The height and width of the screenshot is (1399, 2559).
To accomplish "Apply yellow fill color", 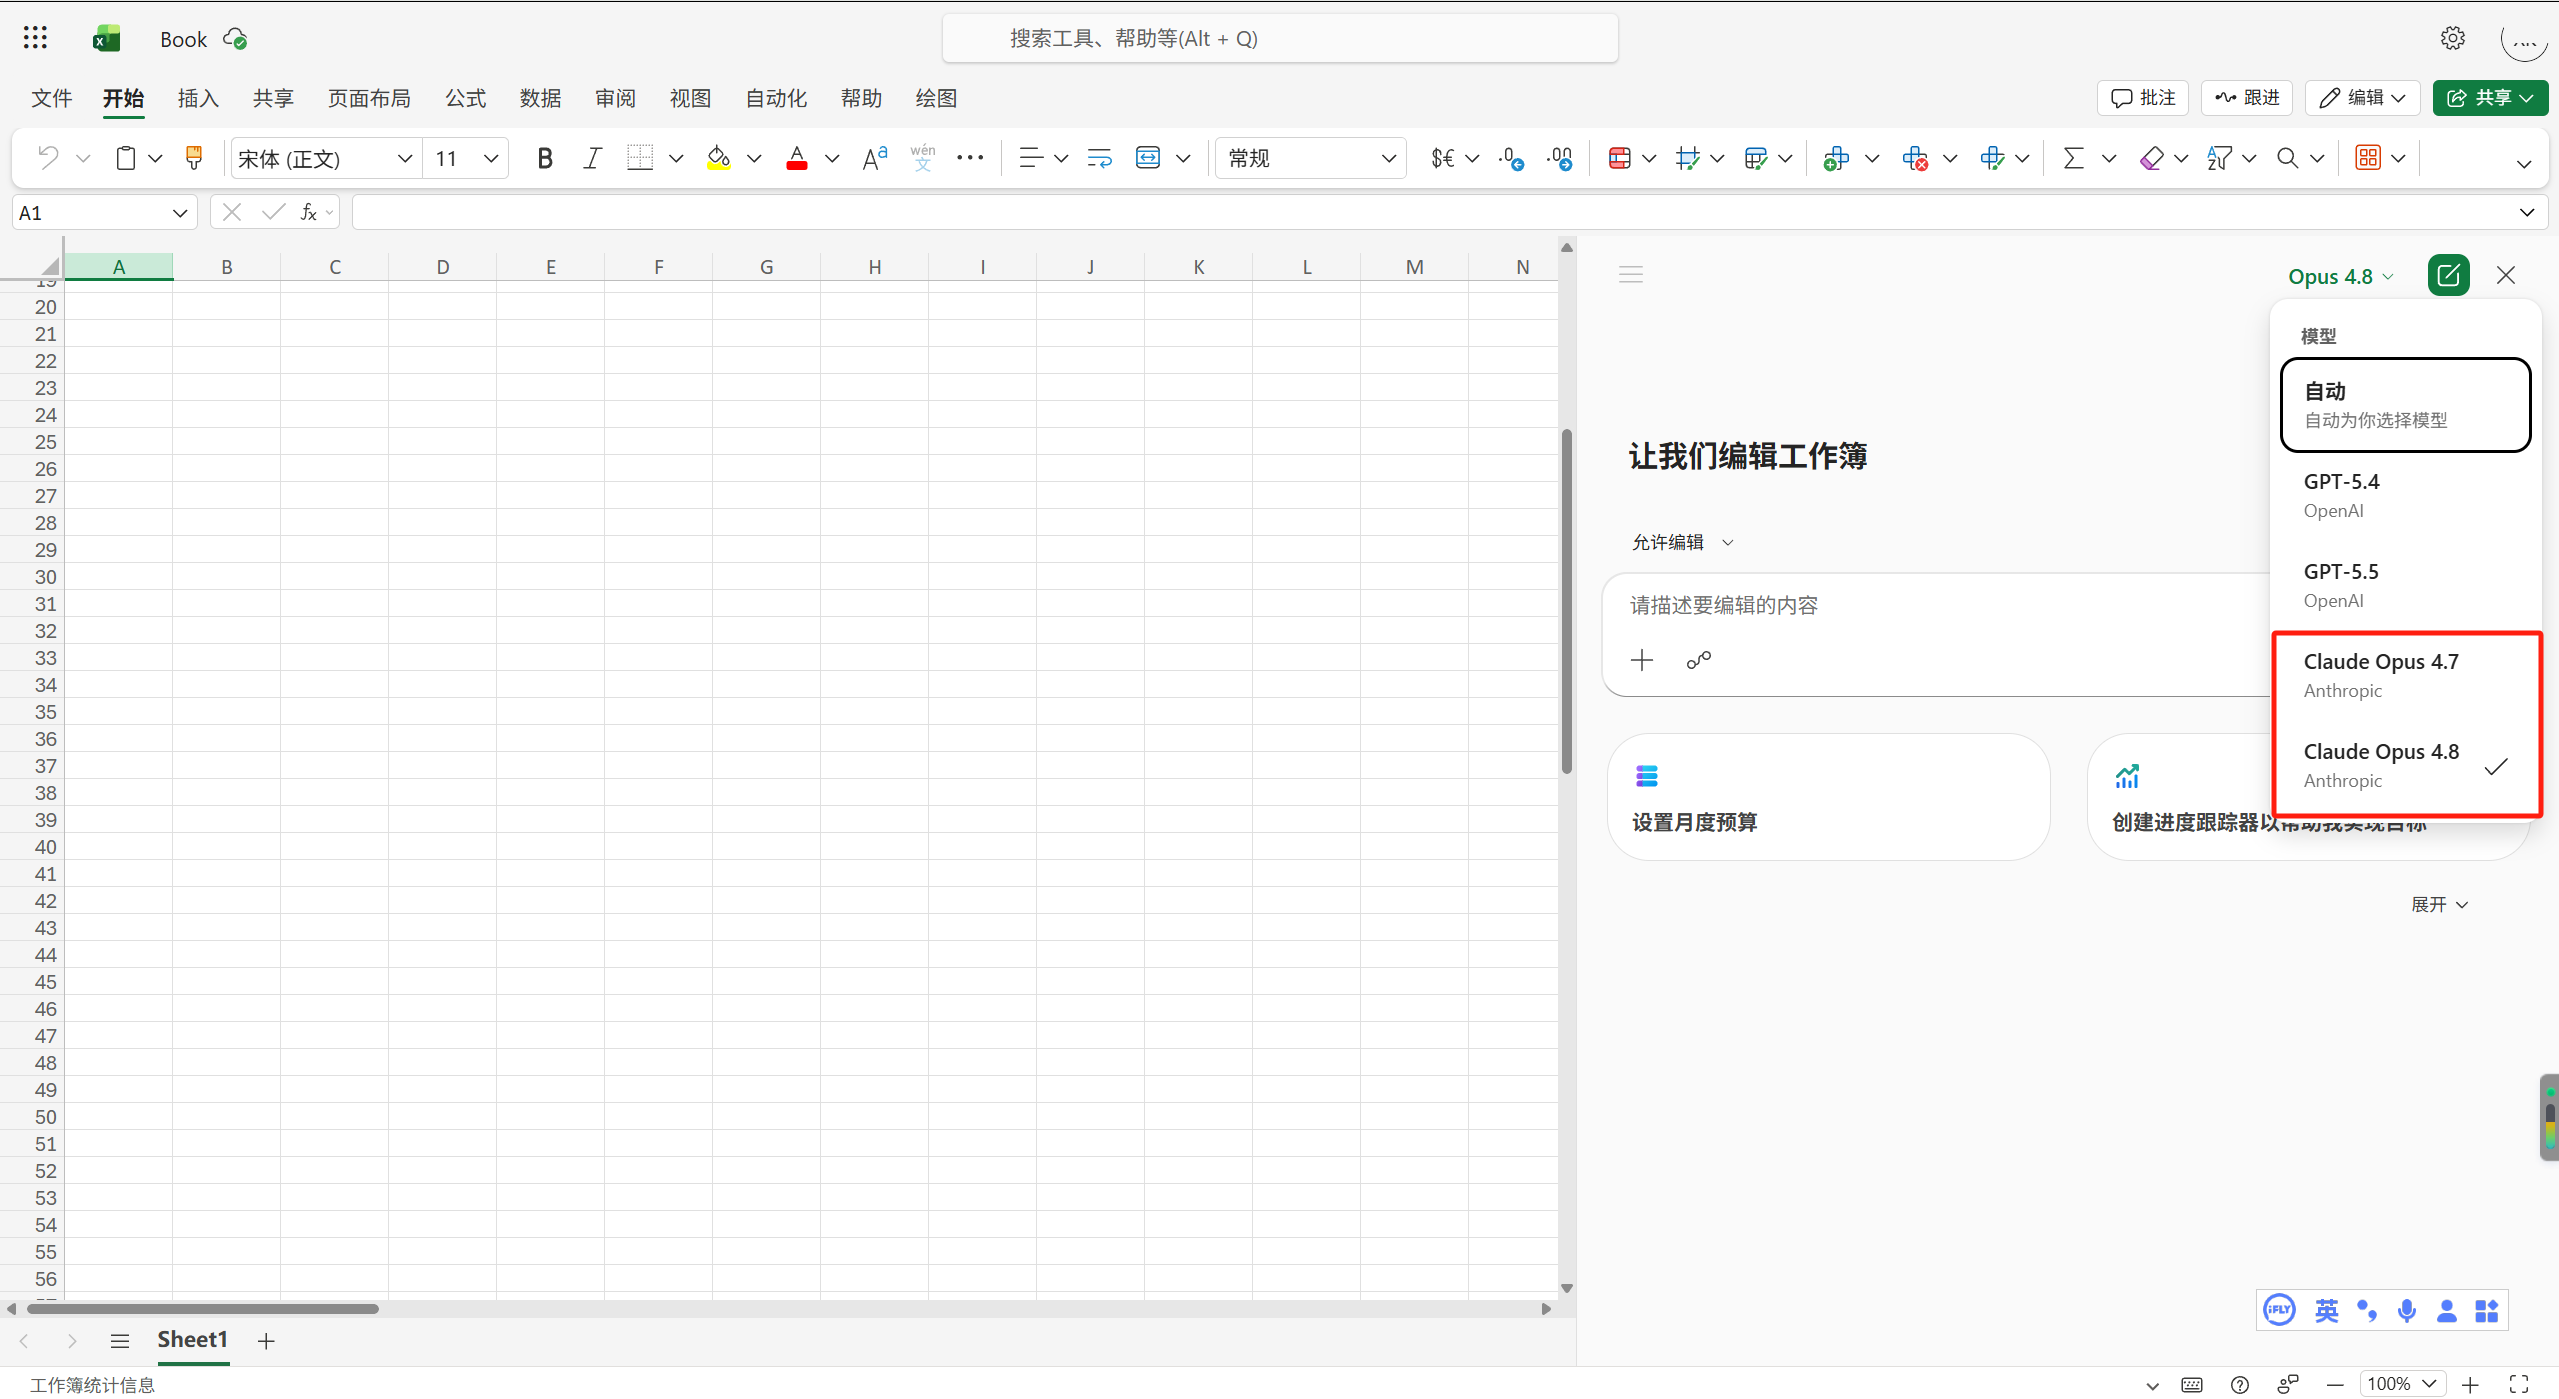I will (718, 158).
